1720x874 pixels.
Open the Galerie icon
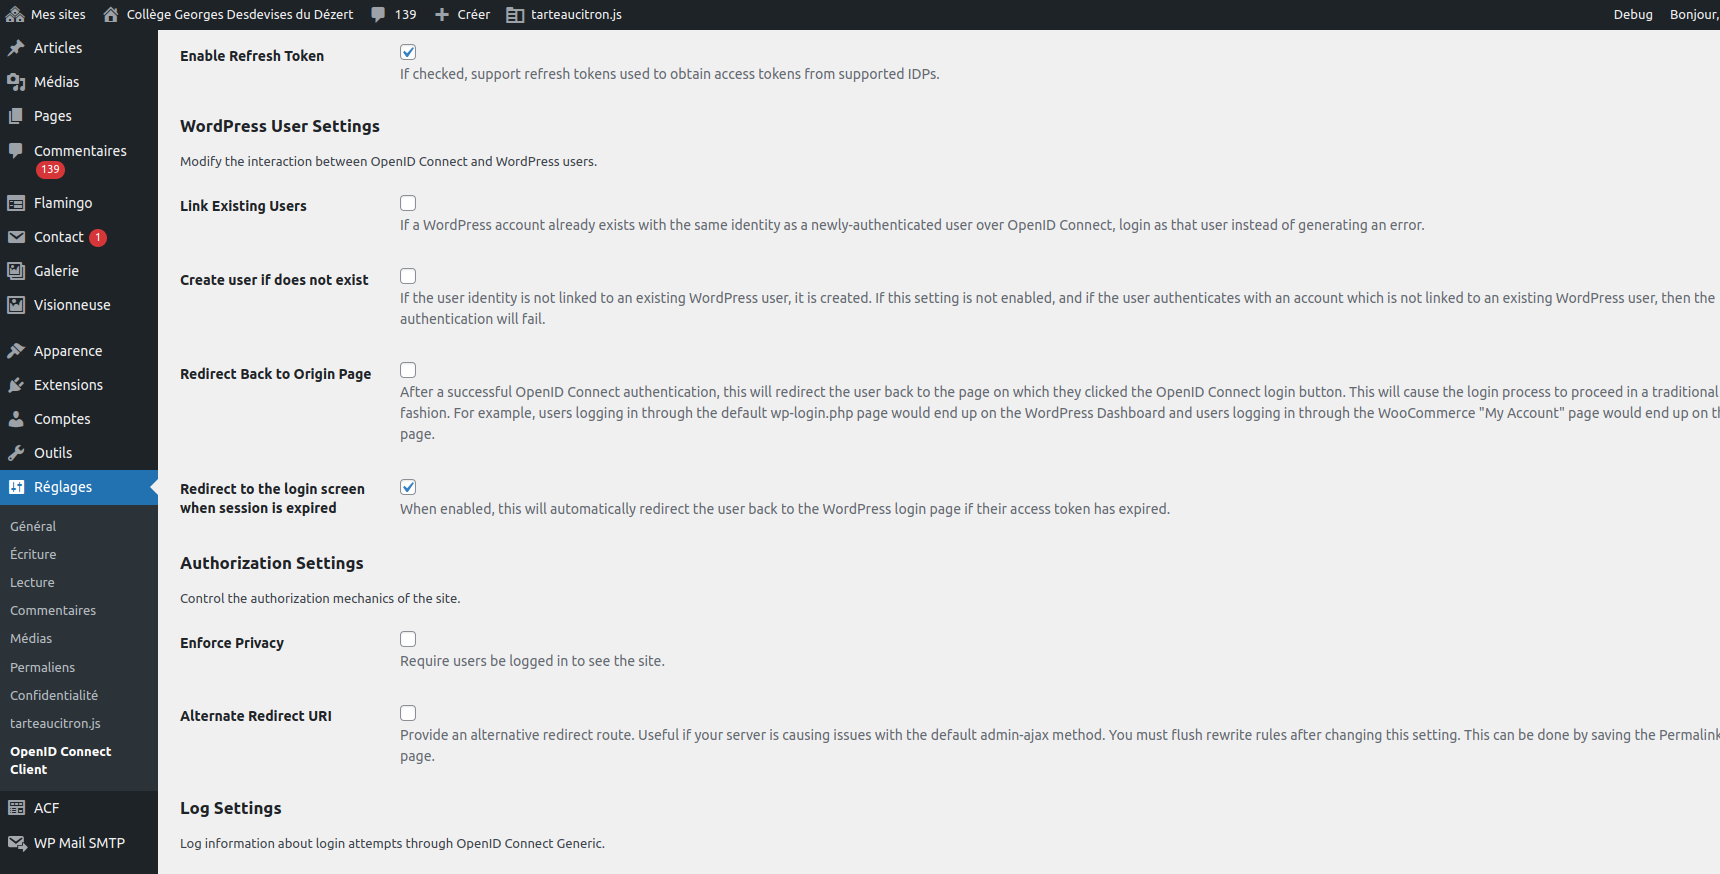[x=16, y=271]
